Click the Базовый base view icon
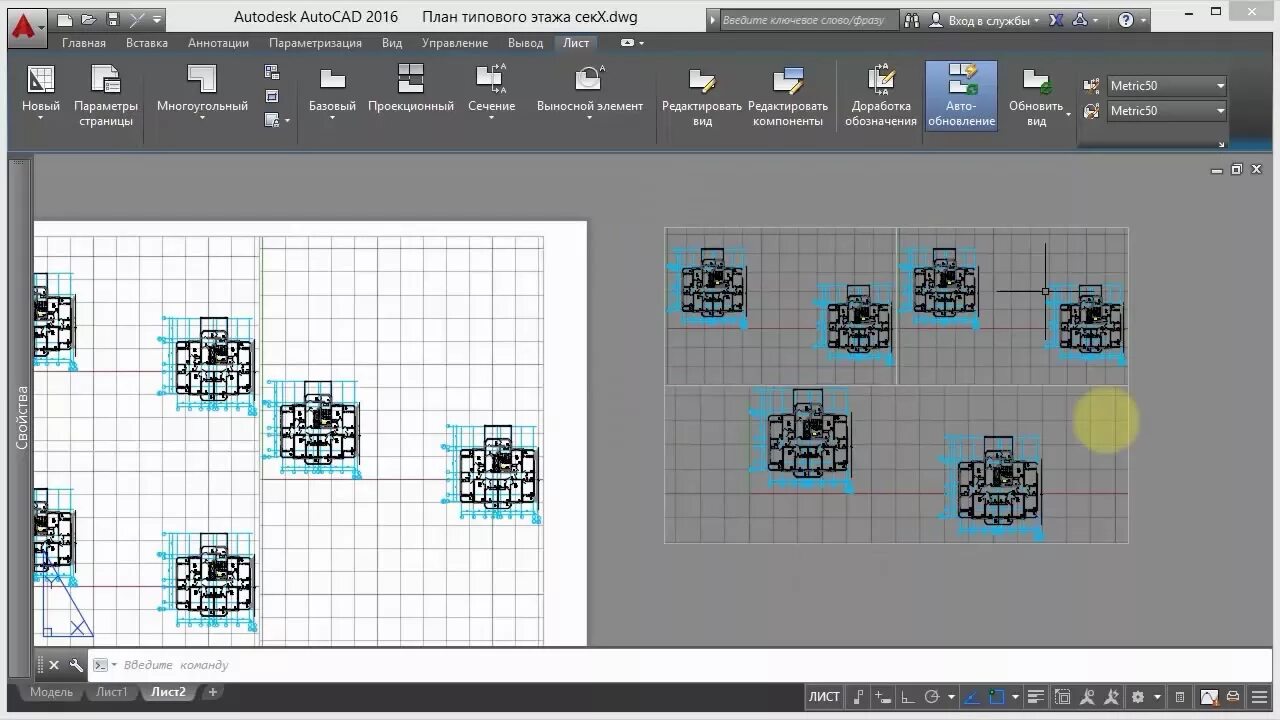Image resolution: width=1280 pixels, height=720 pixels. tap(332, 80)
